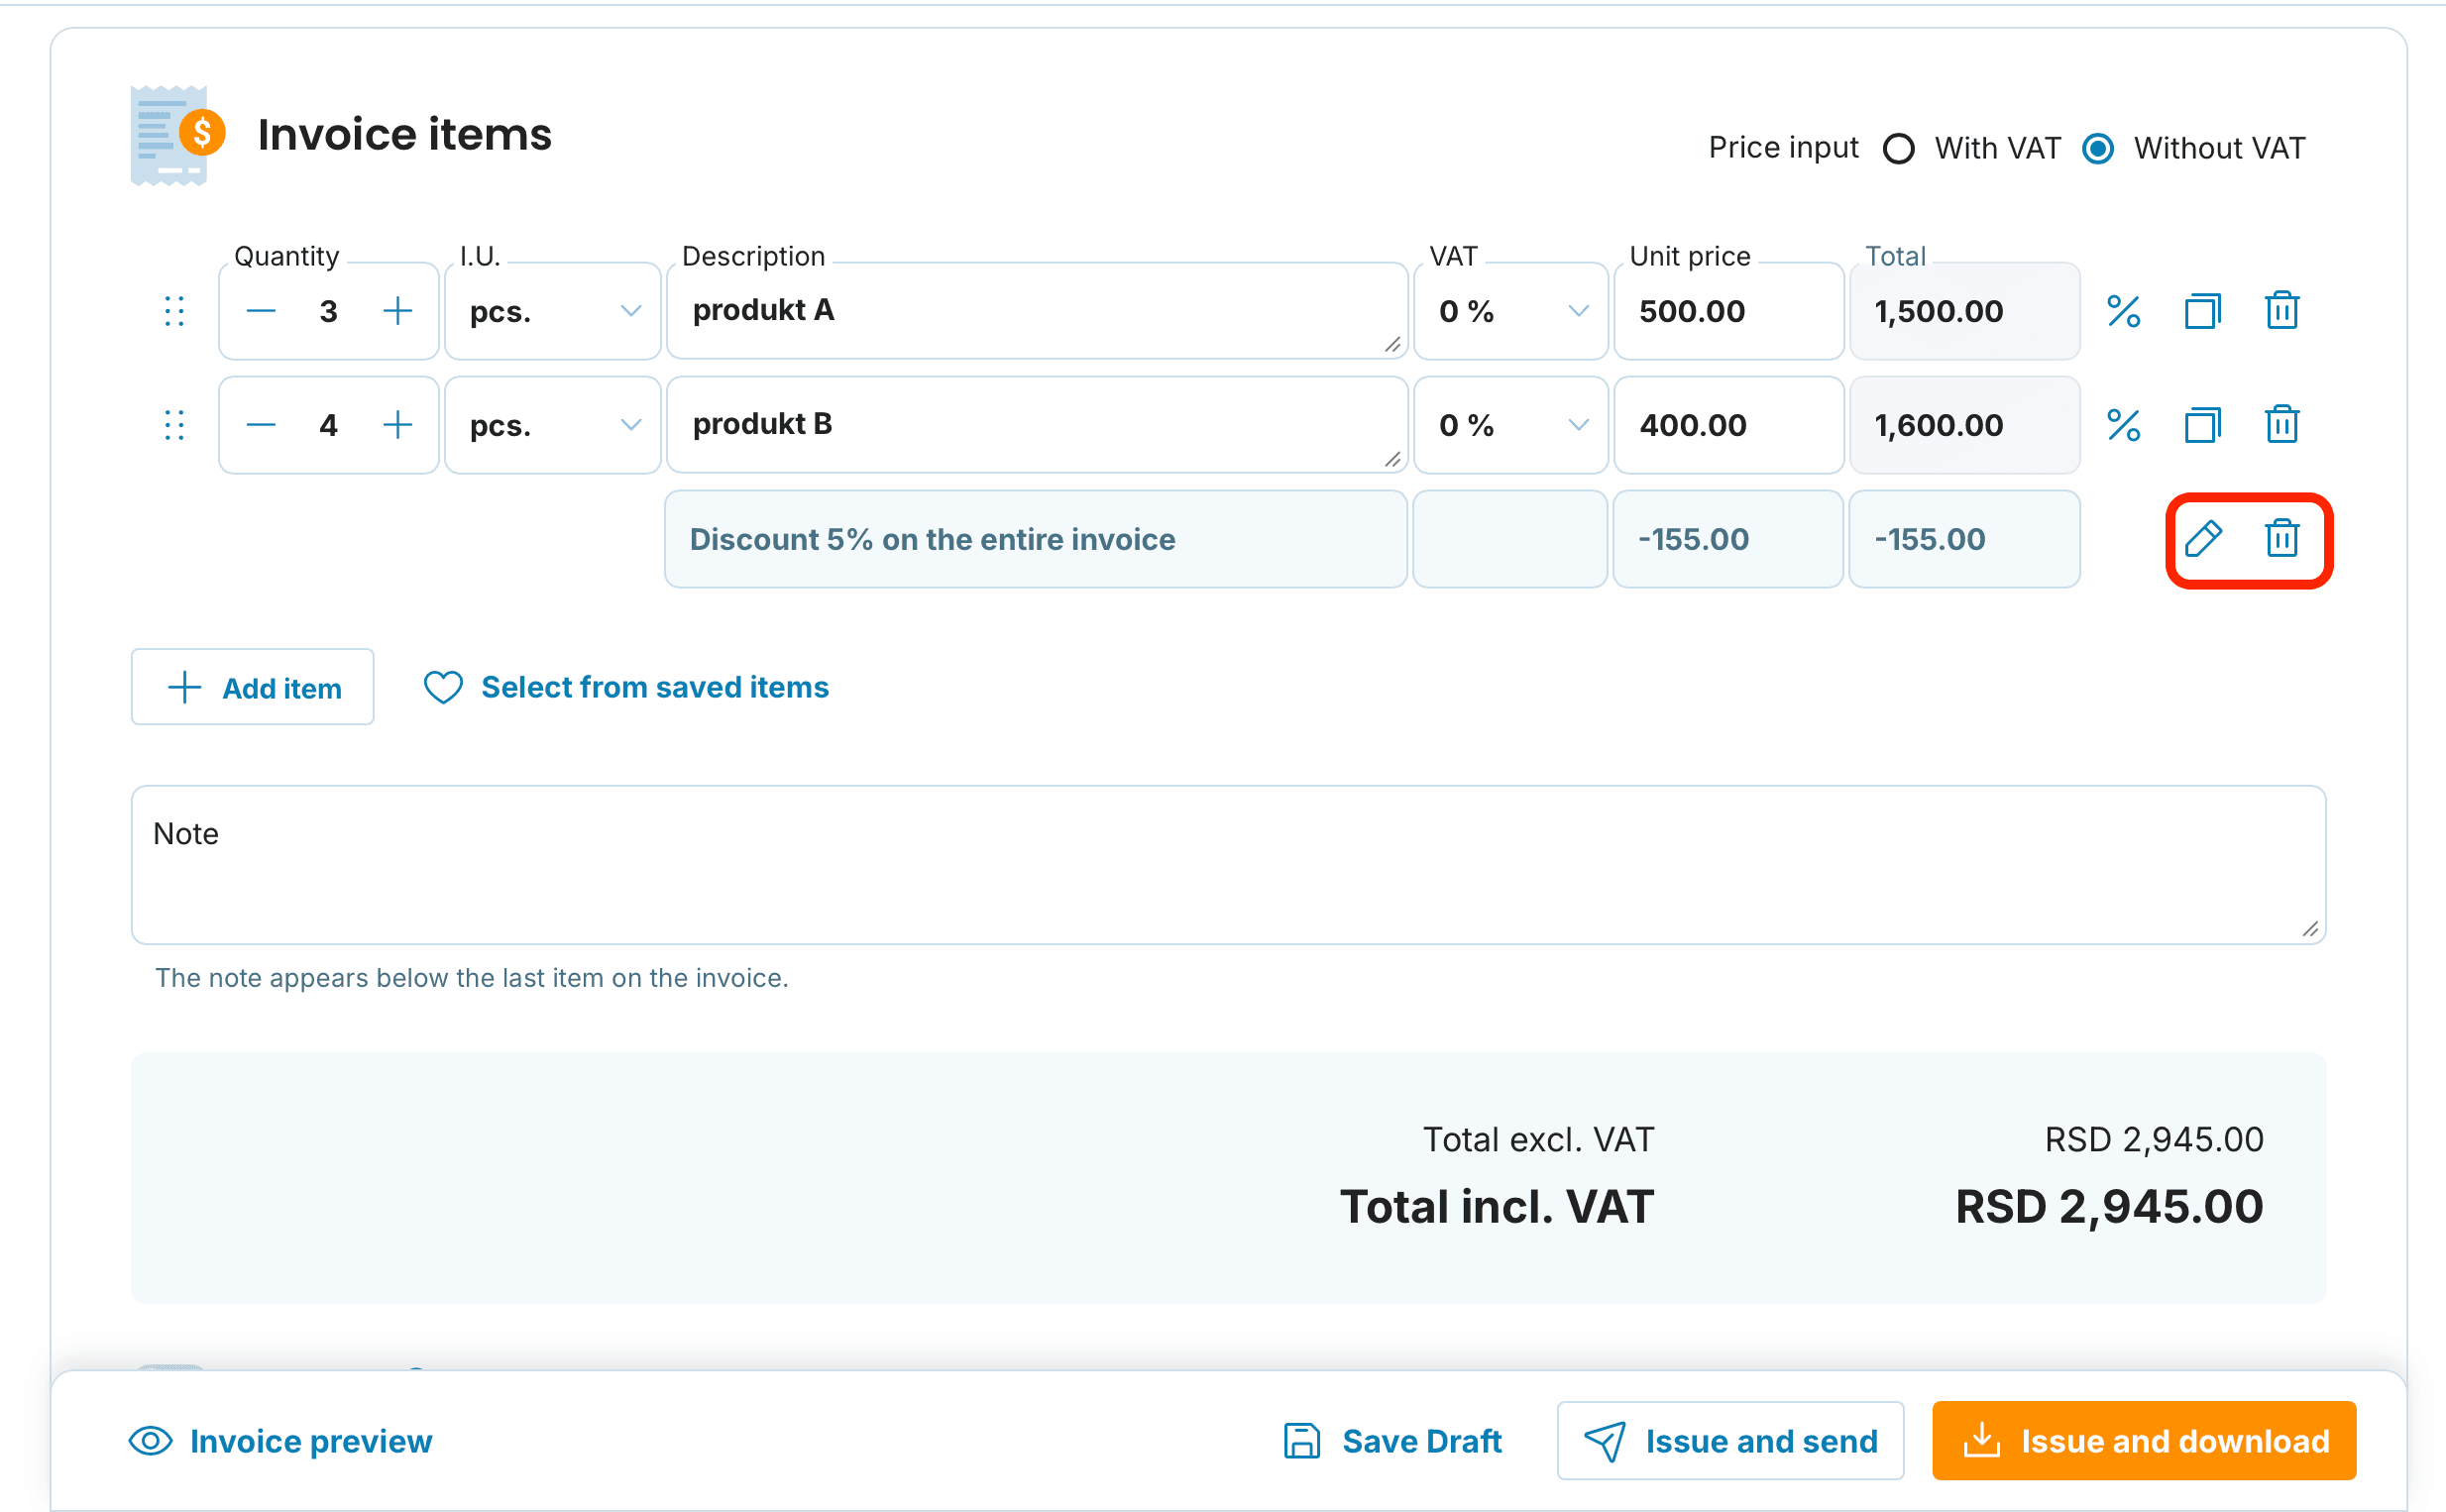Screen dimensions: 2446x1512
Task: Select the With VAT radio button
Action: click(x=1898, y=149)
